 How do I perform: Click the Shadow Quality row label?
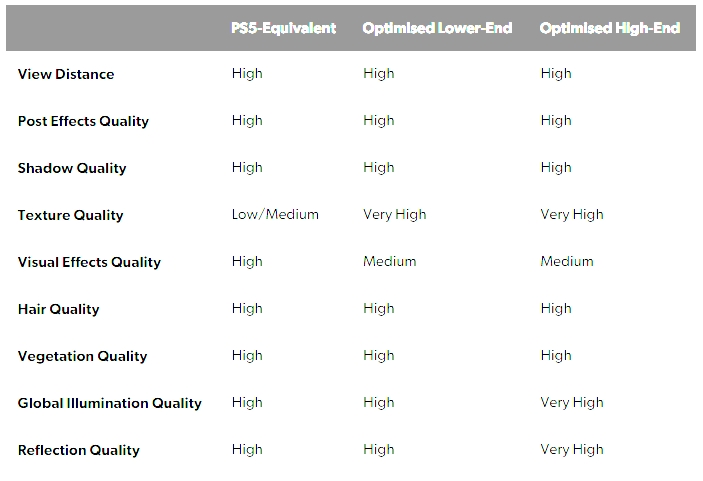[x=72, y=168]
